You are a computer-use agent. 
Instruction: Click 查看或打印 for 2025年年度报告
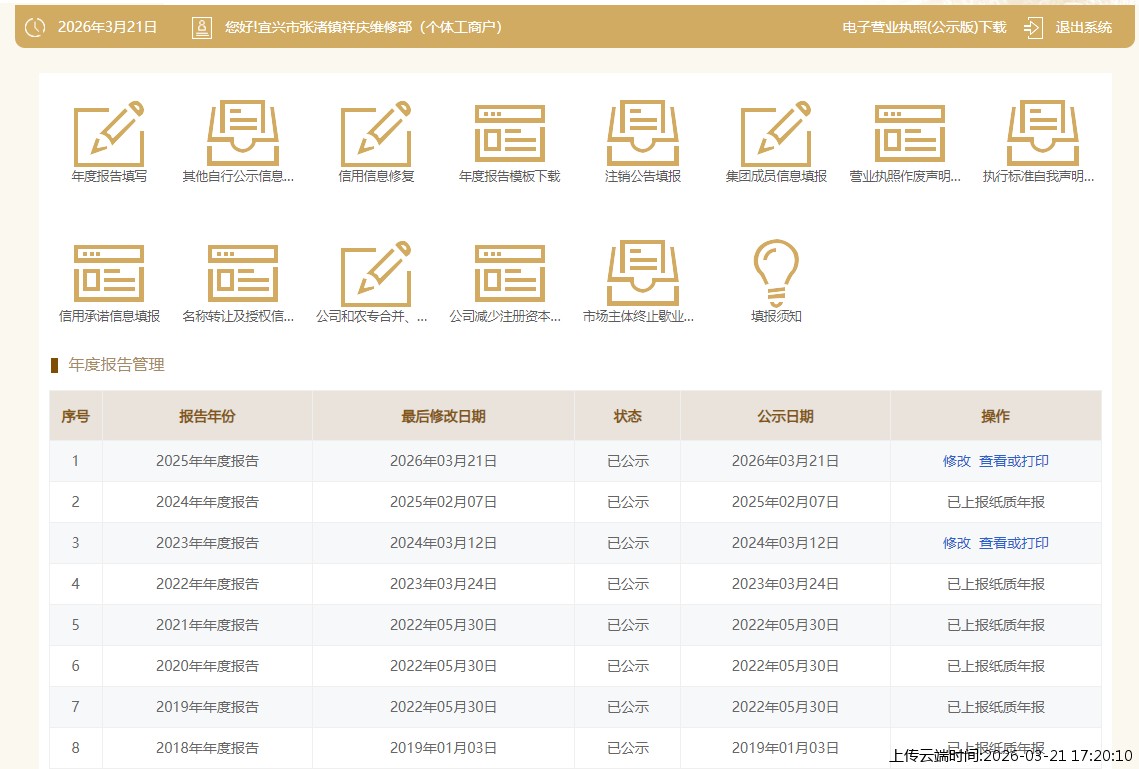click(x=1014, y=462)
